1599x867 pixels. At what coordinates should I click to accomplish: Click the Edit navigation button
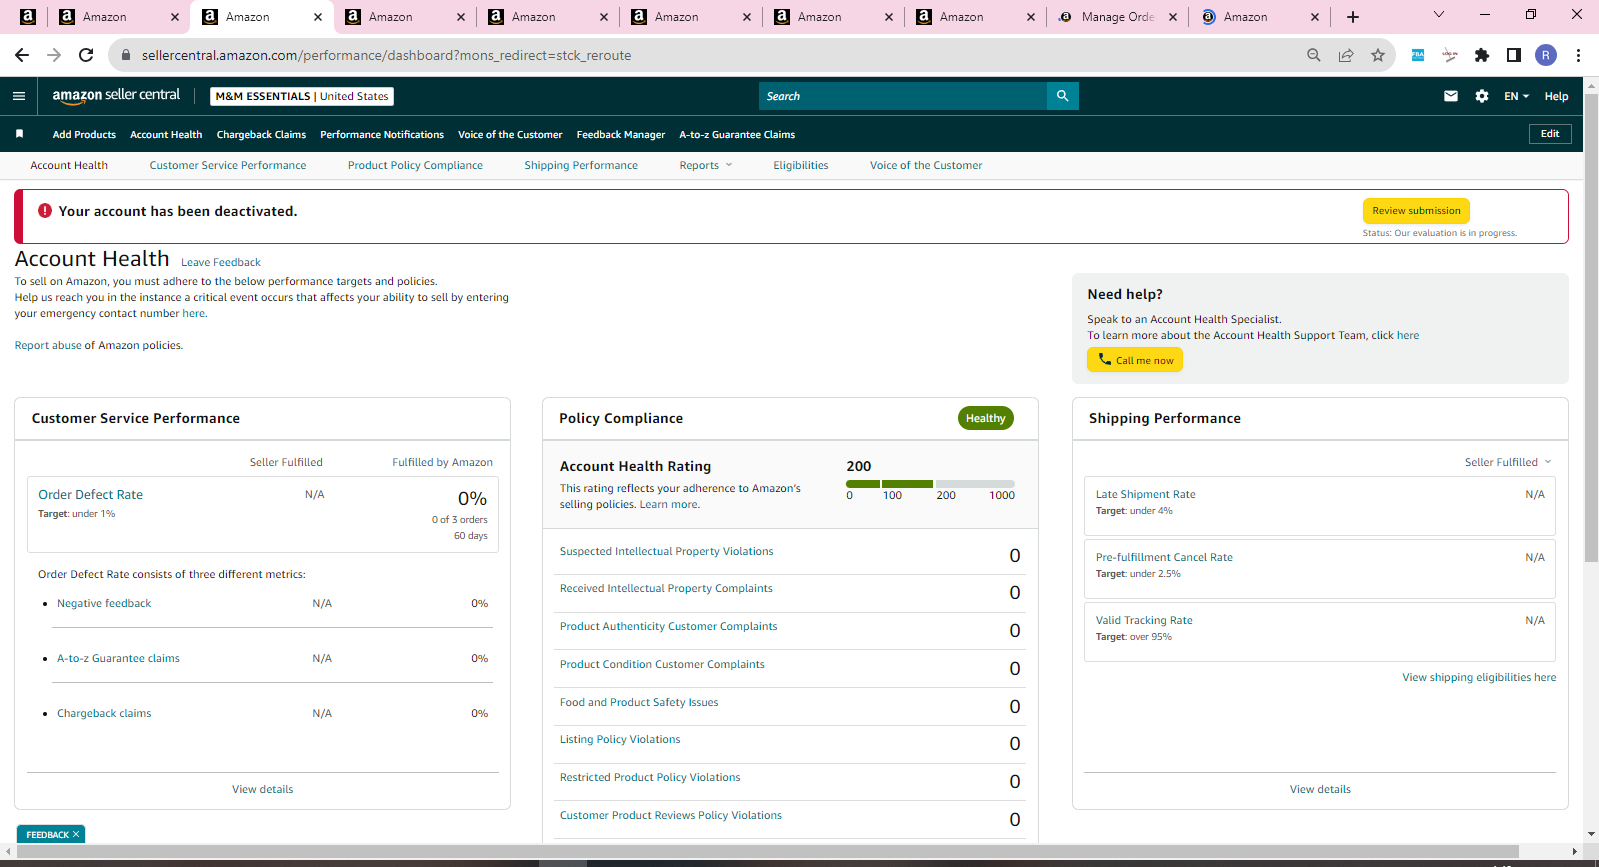click(1550, 134)
